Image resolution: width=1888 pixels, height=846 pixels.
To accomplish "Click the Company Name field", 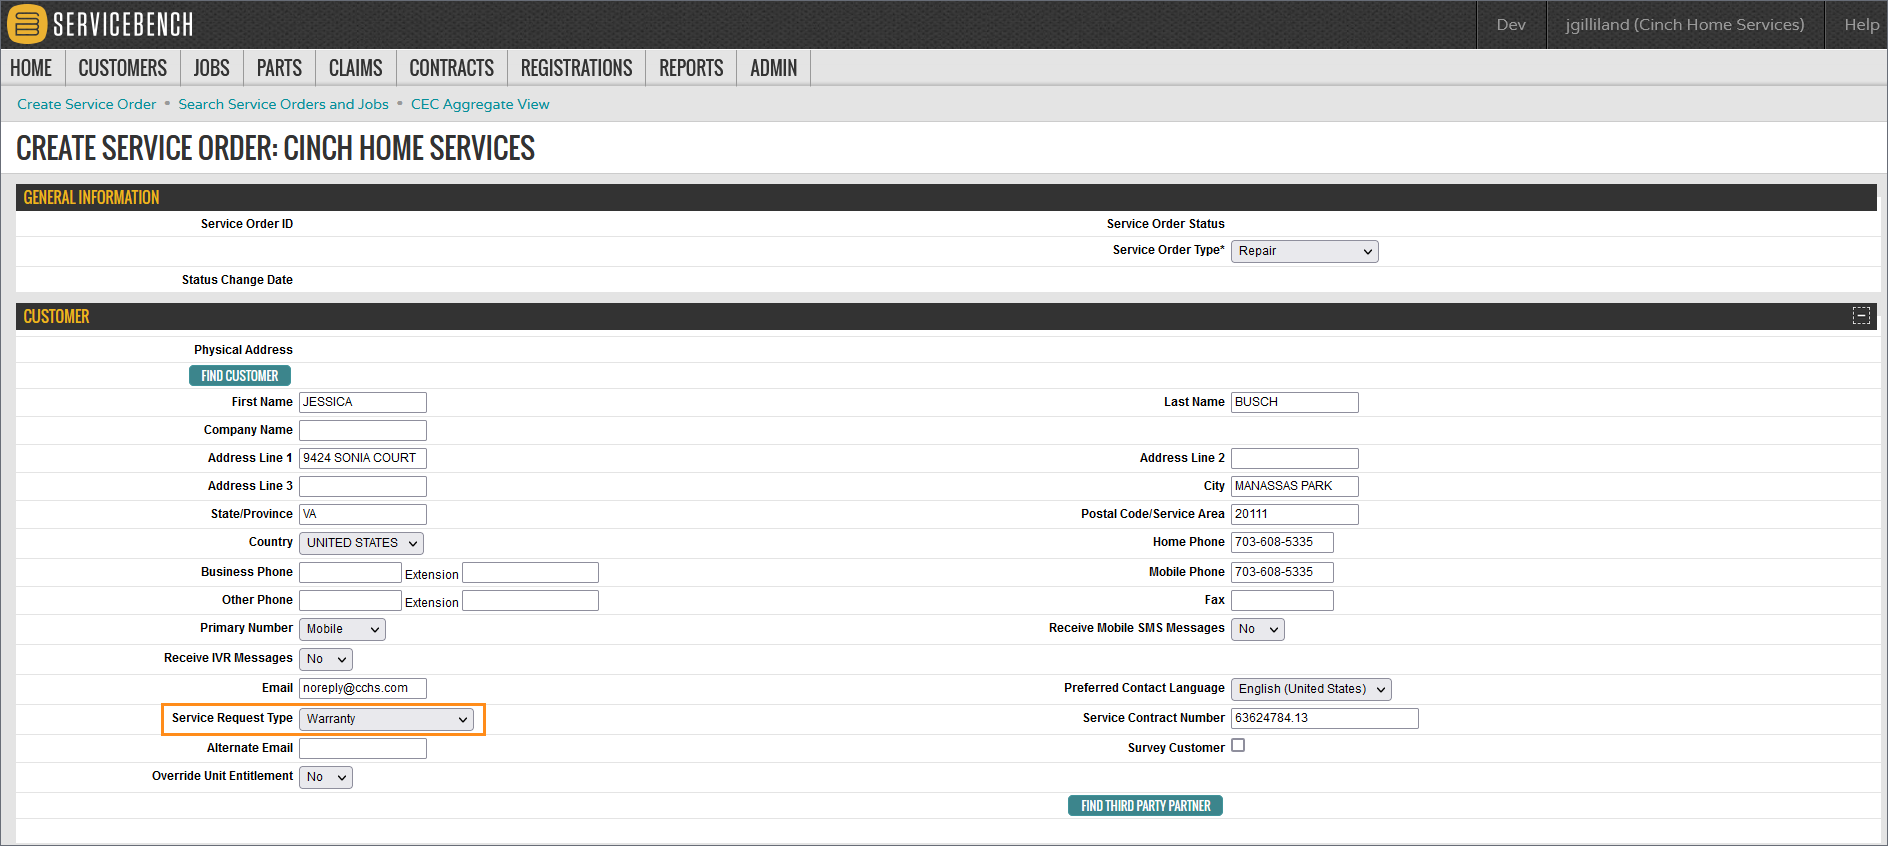I will tap(363, 430).
